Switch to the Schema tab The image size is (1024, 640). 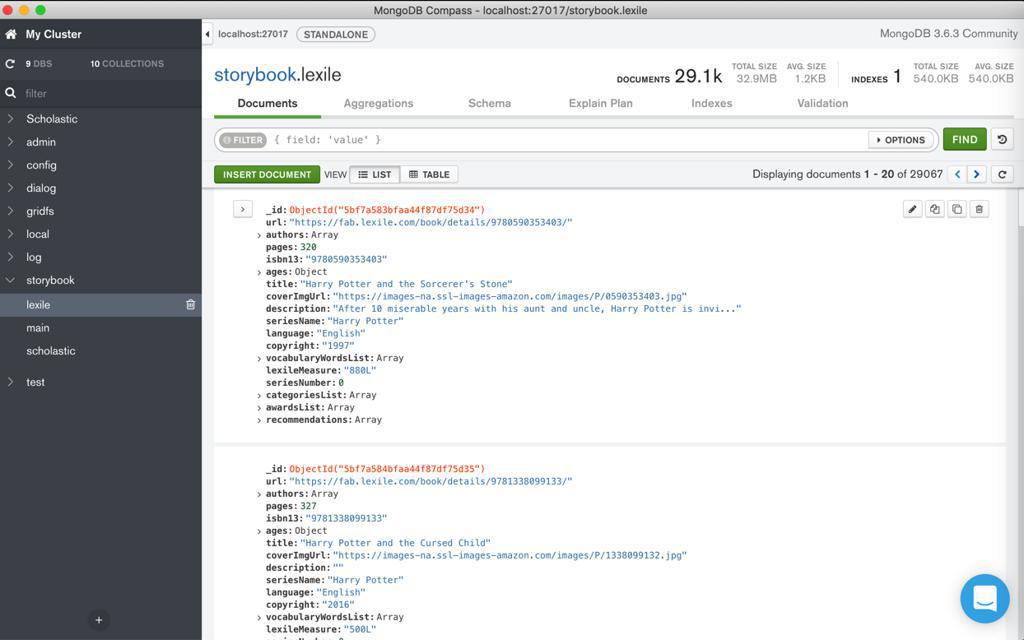tap(489, 103)
